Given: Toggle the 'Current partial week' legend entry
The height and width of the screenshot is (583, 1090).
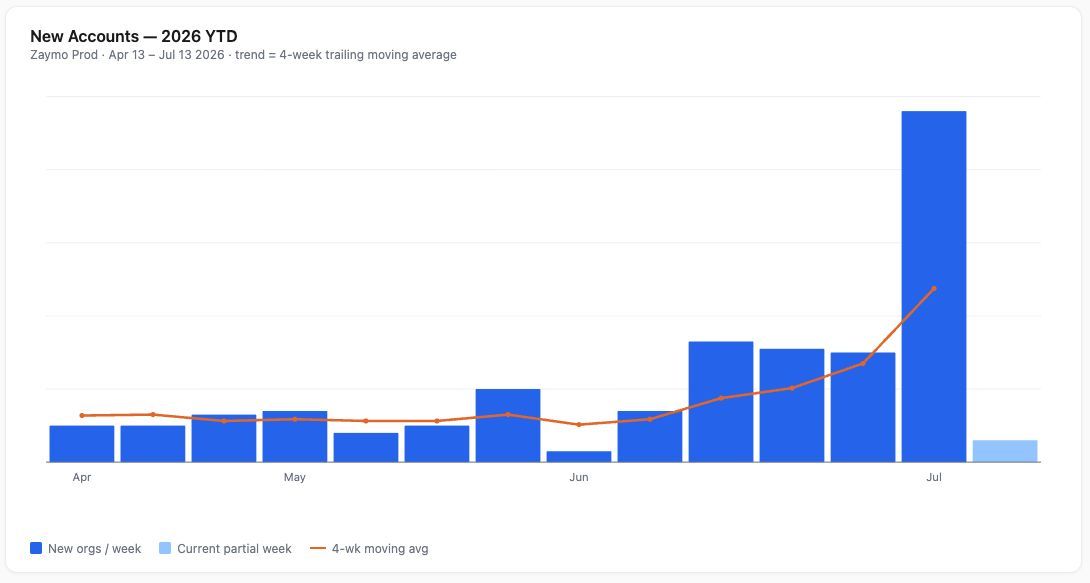Looking at the screenshot, I should point(225,548).
